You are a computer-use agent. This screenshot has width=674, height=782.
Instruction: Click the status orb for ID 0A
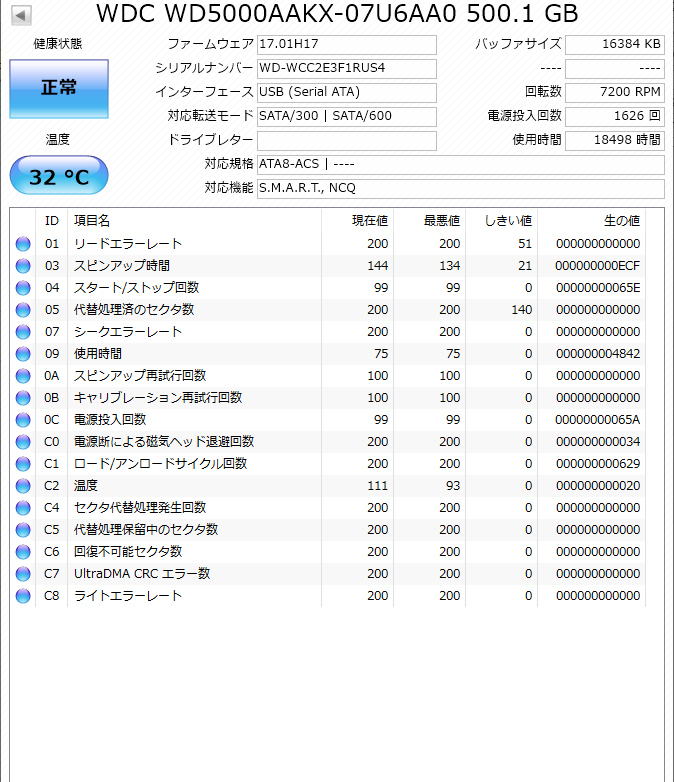[x=23, y=376]
